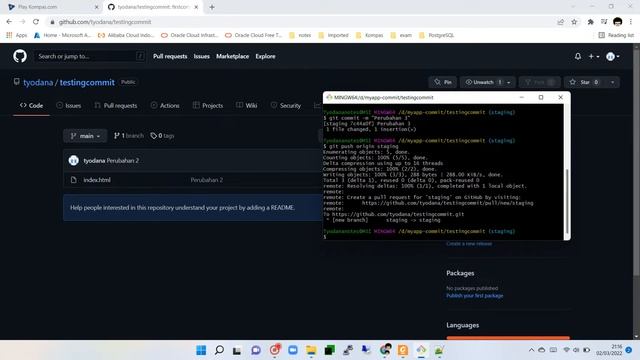Open the share page icon
640x360 pixels.
(560, 22)
